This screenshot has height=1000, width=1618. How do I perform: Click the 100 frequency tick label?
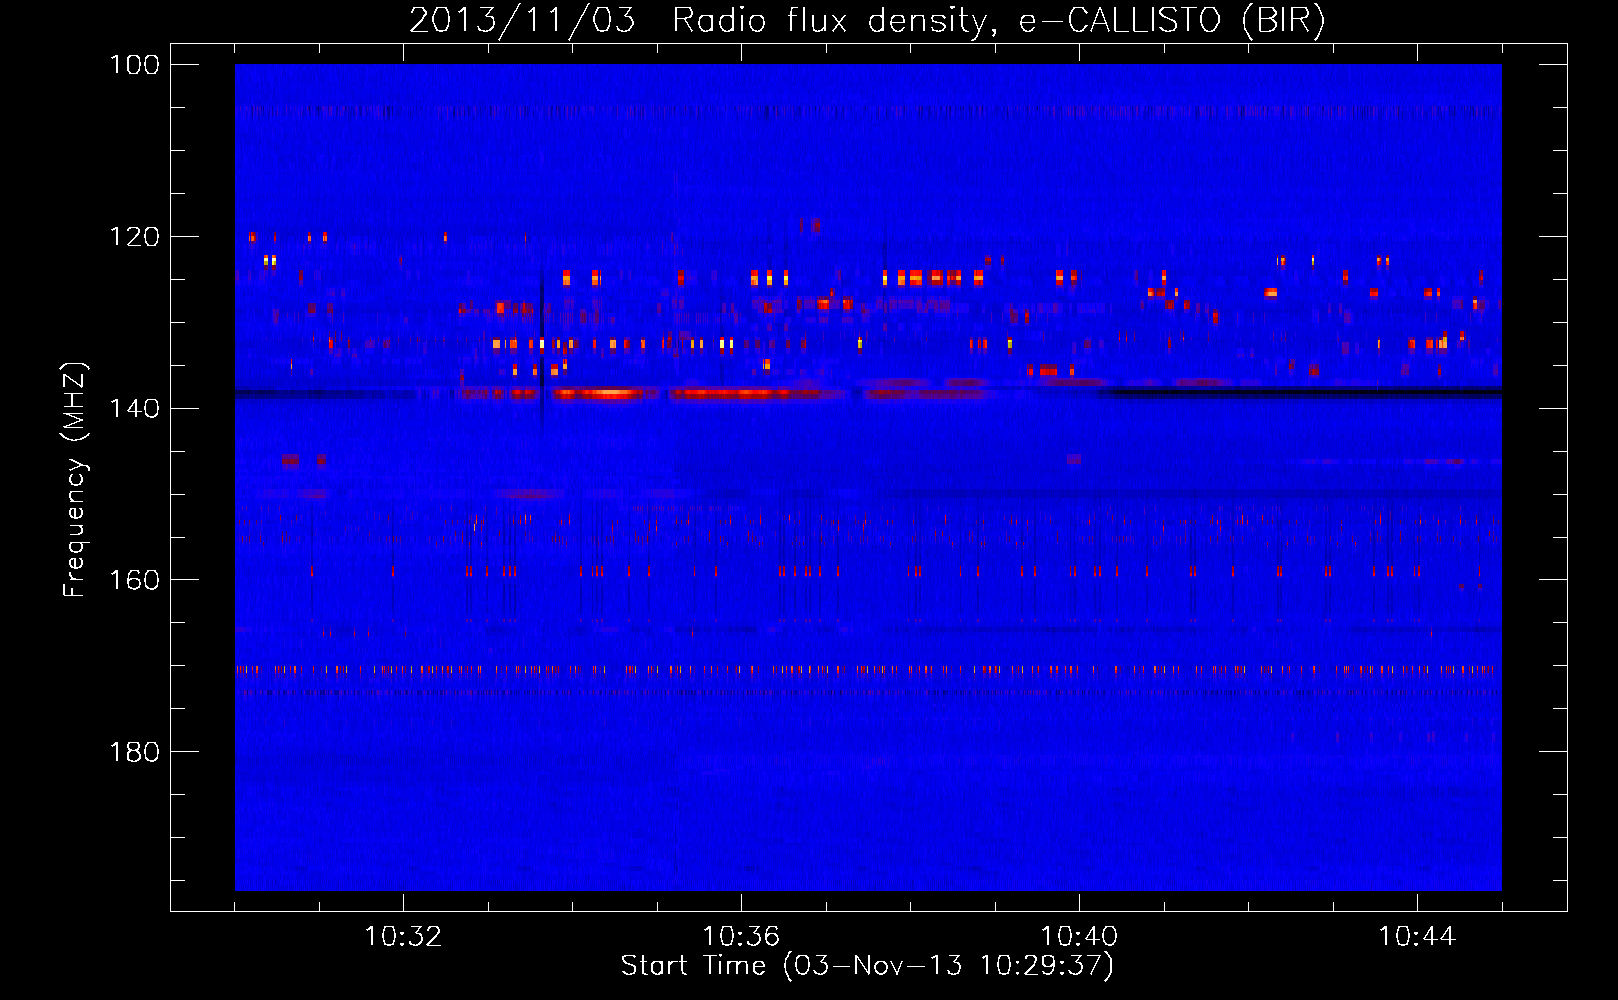pyautogui.click(x=134, y=65)
